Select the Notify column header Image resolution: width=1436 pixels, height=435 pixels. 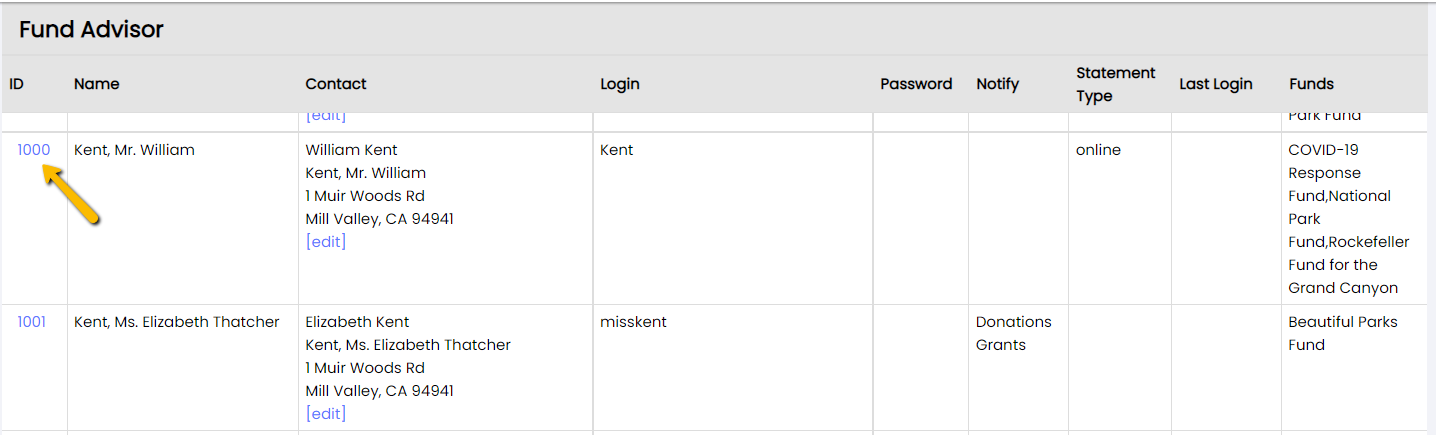(x=998, y=84)
